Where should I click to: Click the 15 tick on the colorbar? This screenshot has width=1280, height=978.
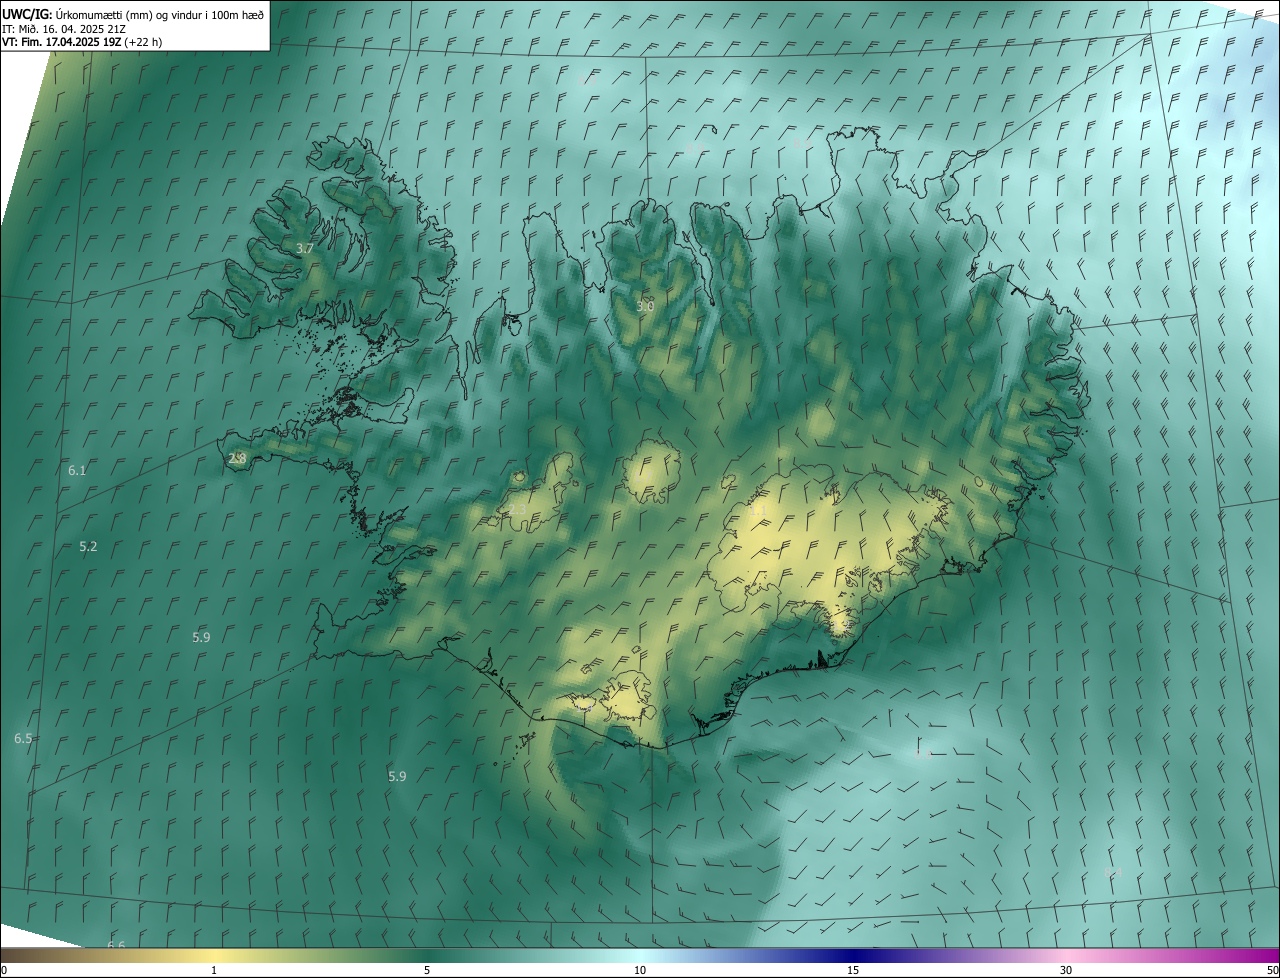click(x=853, y=970)
